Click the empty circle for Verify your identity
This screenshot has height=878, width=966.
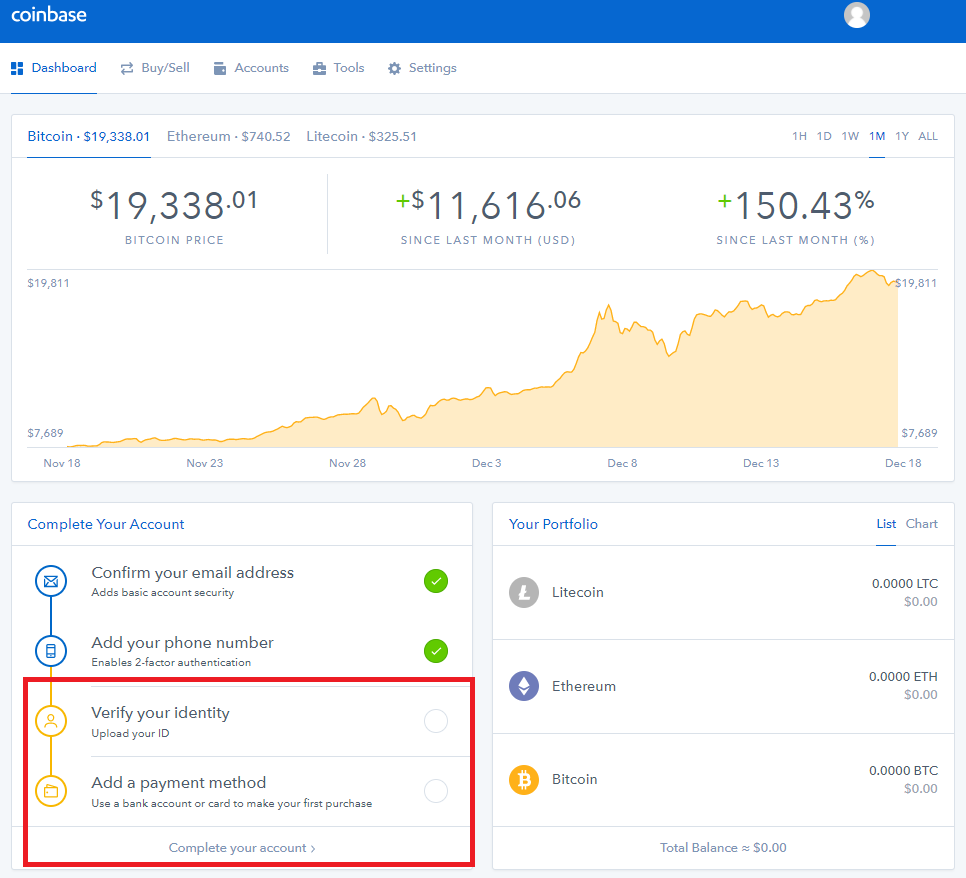(x=436, y=721)
